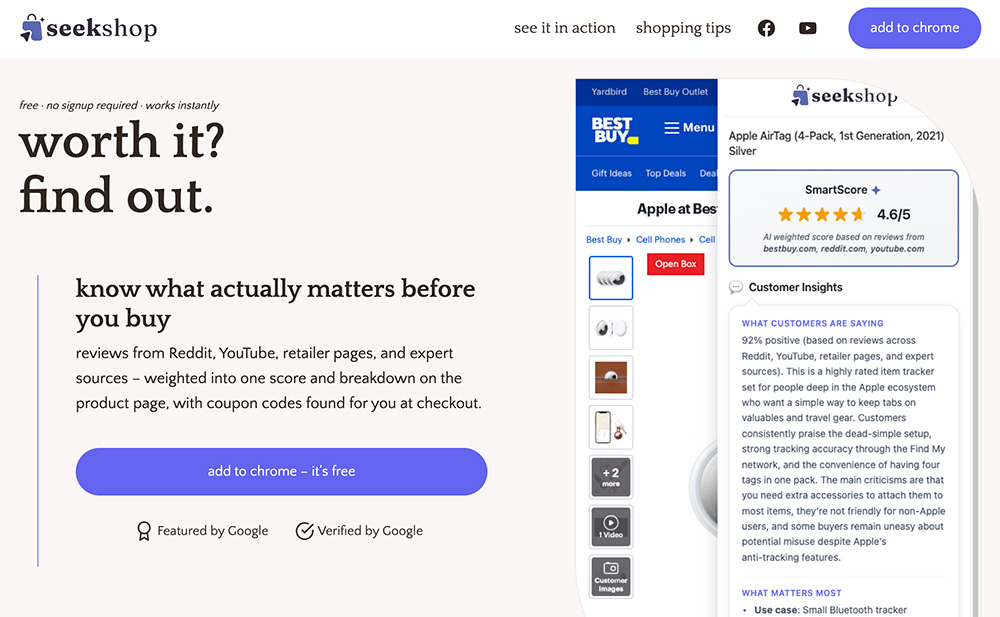This screenshot has height=617, width=1000.
Task: Click the Customer Insights chat bubble icon
Action: 735,287
